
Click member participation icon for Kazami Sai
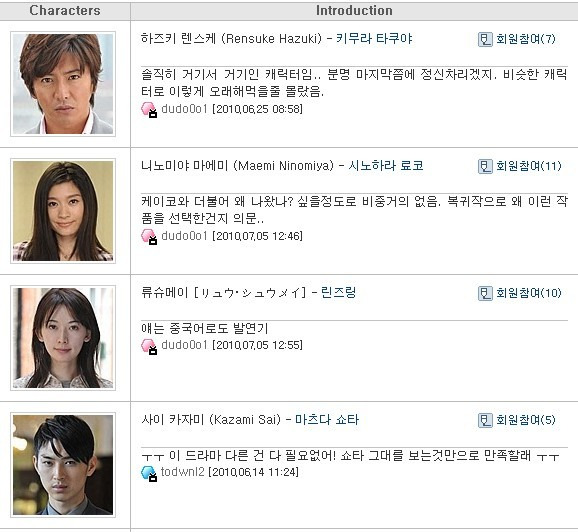(x=485, y=420)
